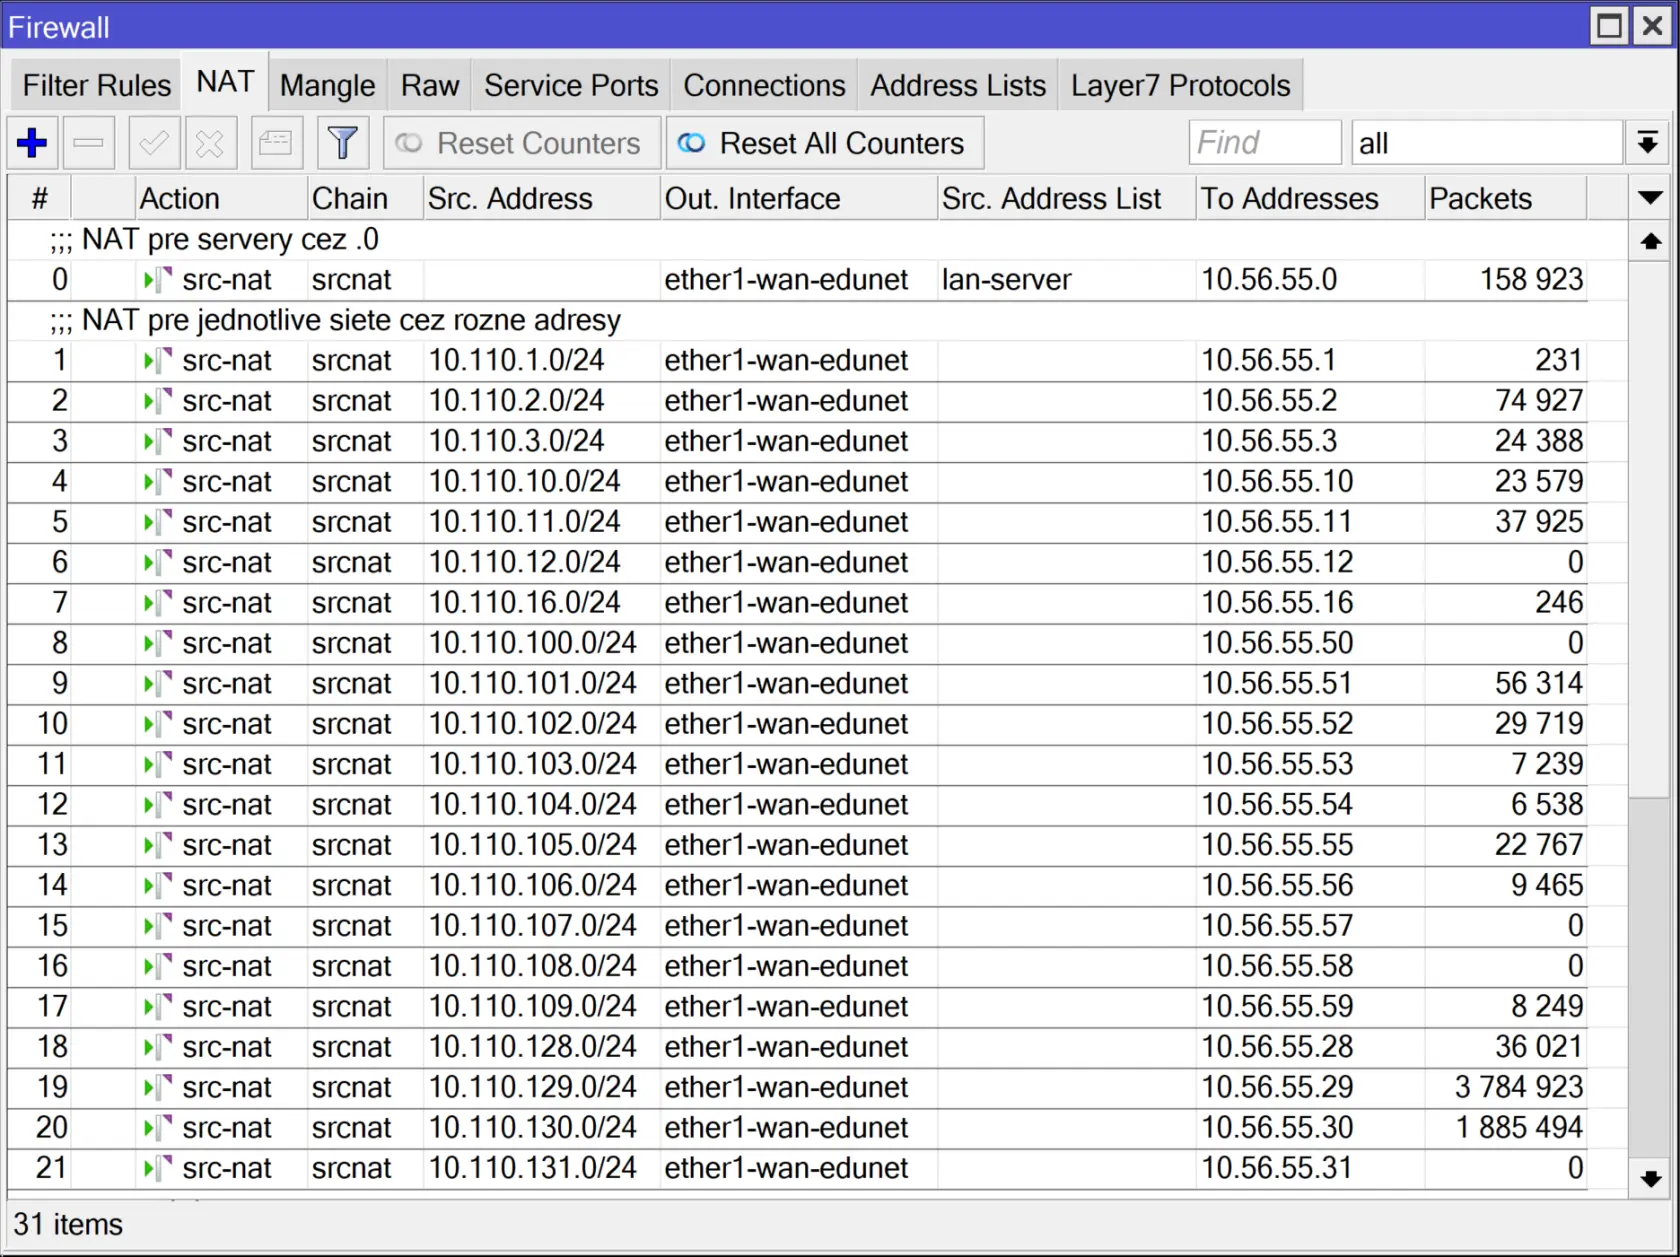Disable rule using X toolbar icon
Image resolution: width=1680 pixels, height=1257 pixels.
(x=210, y=143)
